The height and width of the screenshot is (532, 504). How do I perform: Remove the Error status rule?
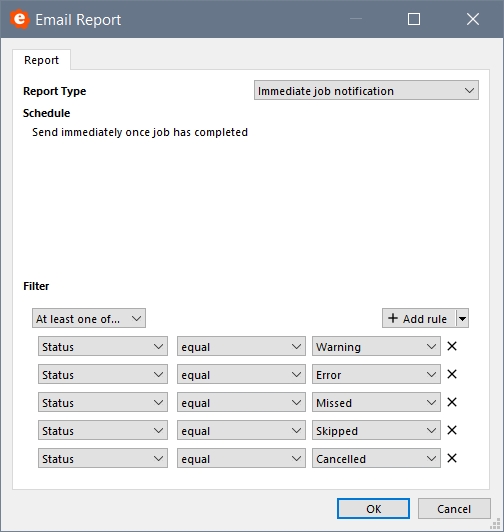pyautogui.click(x=452, y=374)
